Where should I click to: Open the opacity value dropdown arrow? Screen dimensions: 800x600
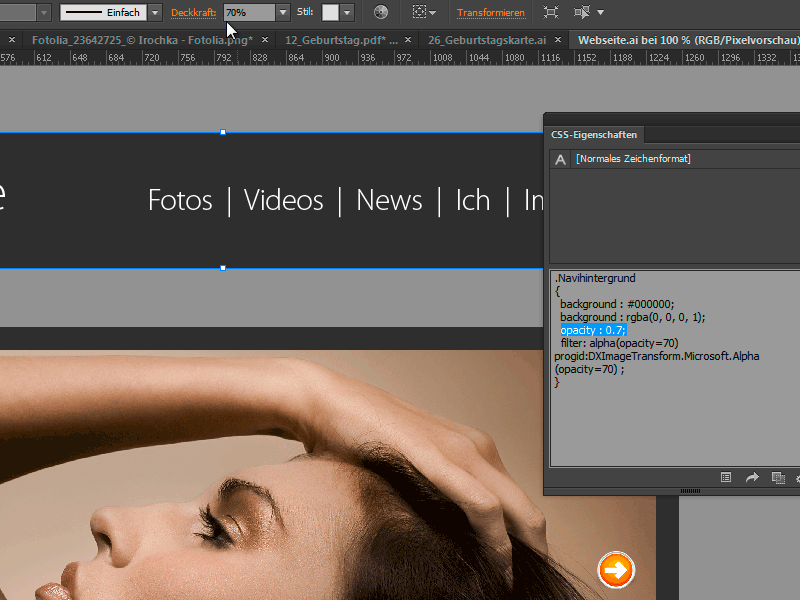pyautogui.click(x=283, y=12)
